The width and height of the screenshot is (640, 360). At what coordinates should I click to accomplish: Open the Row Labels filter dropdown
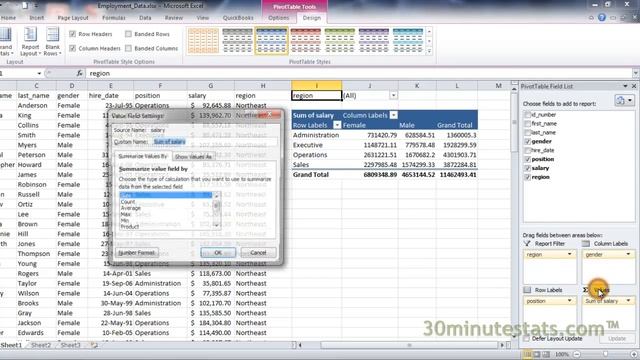pos(337,125)
